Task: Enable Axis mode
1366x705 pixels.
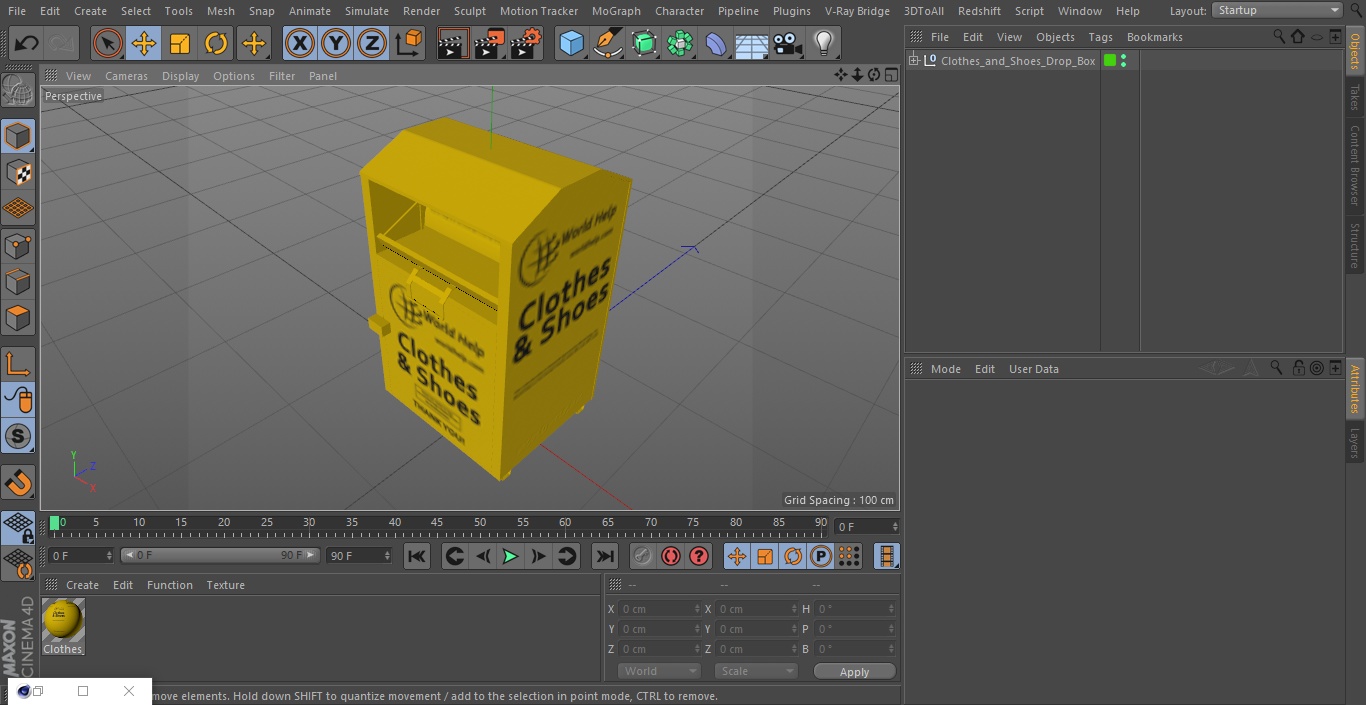Action: click(x=18, y=364)
